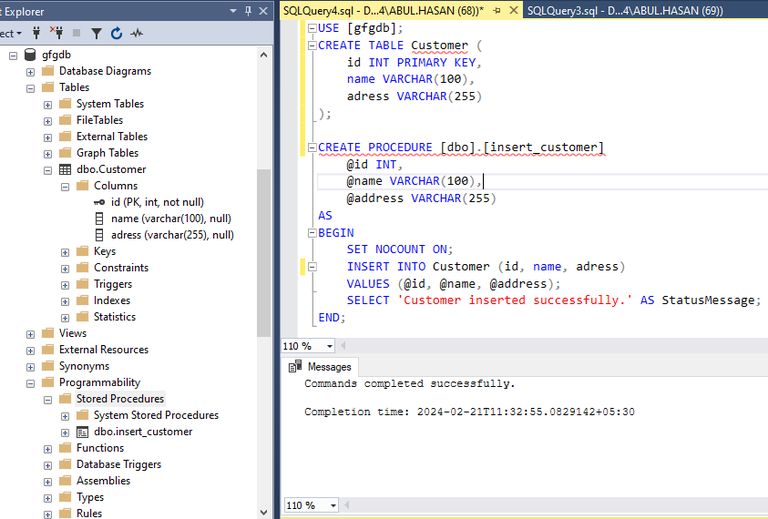768x519 pixels.
Task: Expand the System Tables node
Action: coord(48,105)
